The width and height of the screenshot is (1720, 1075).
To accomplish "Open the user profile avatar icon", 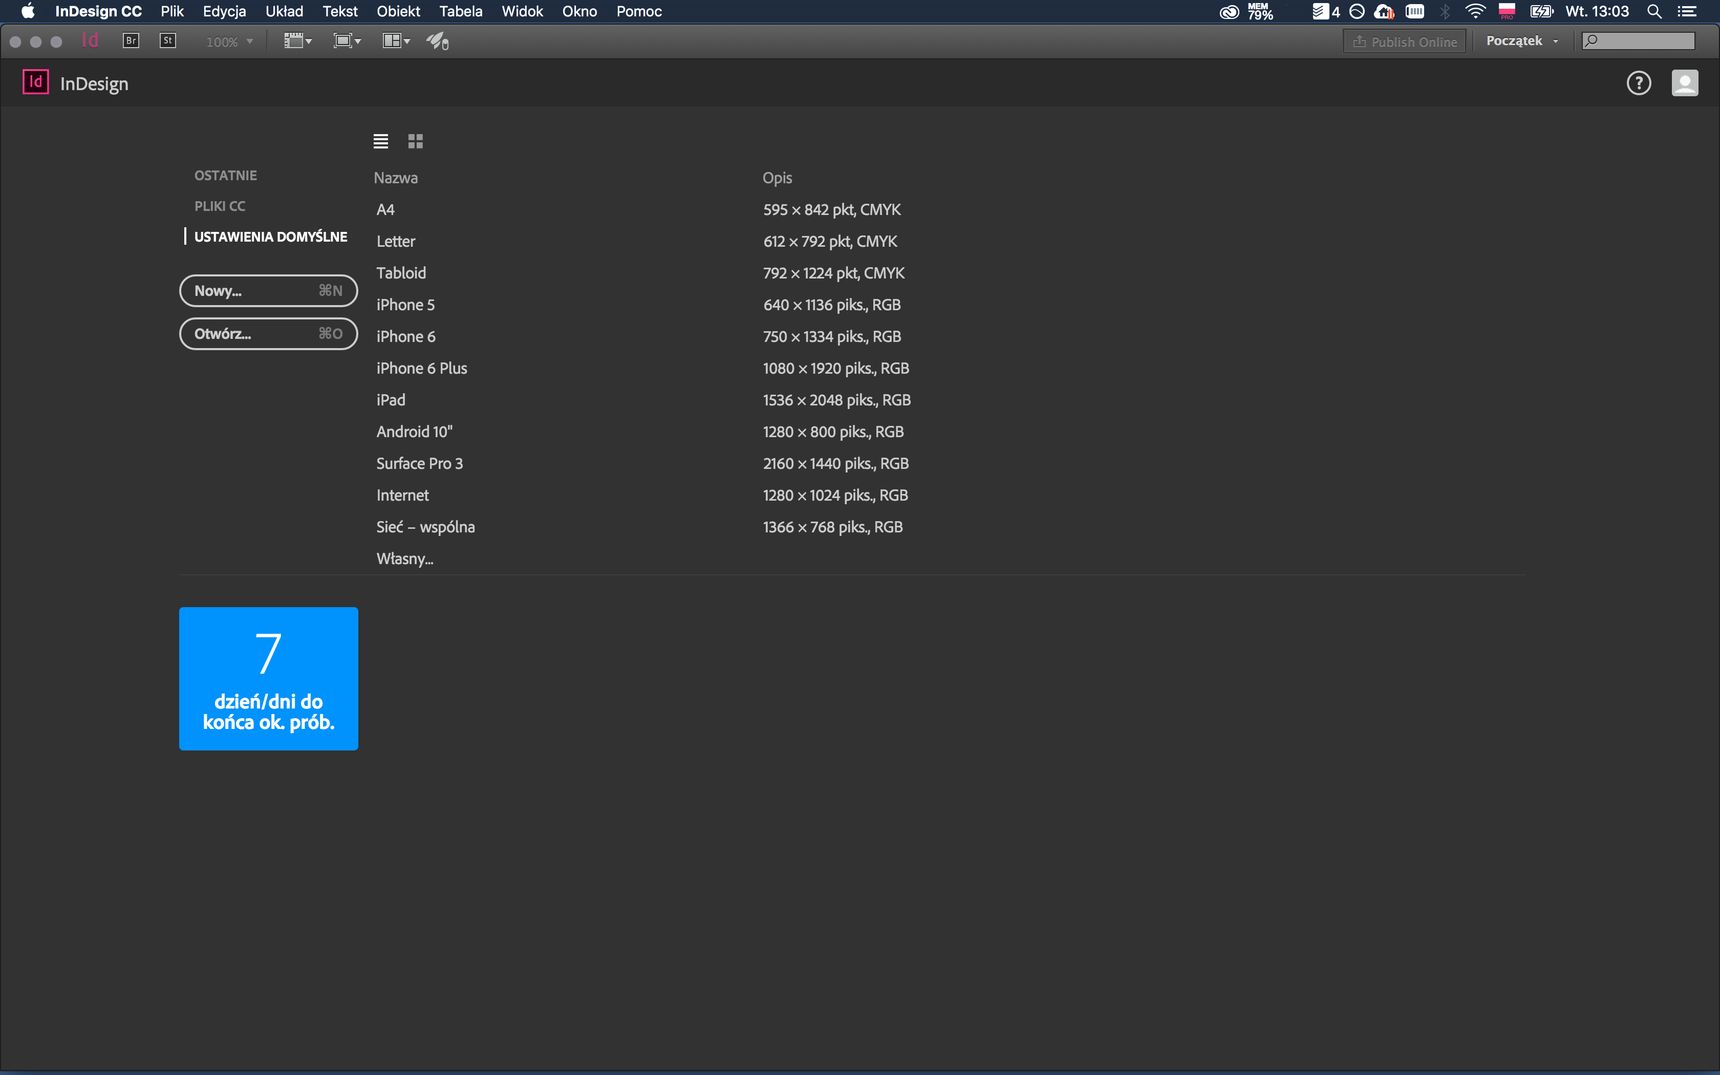I will coord(1685,83).
